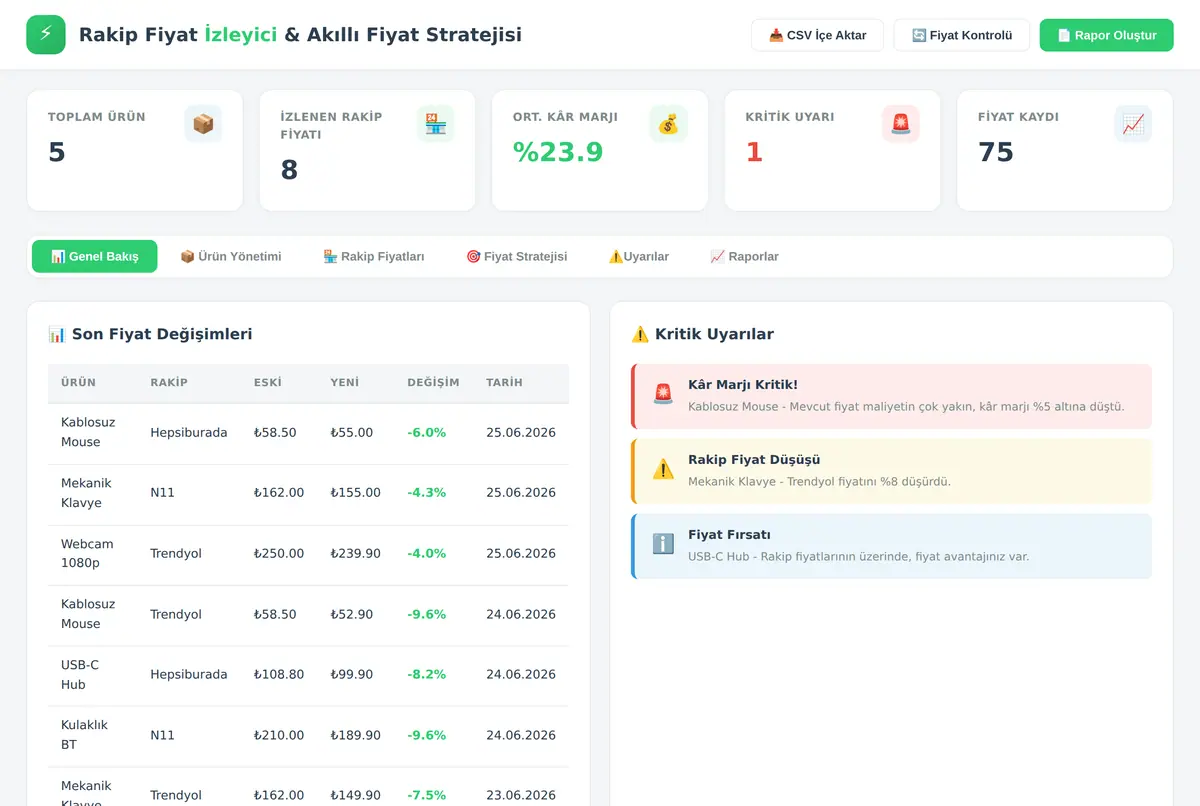The image size is (1200, 806).
Task: Click the Fiyat Fırsatı alert title
Action: click(x=729, y=535)
